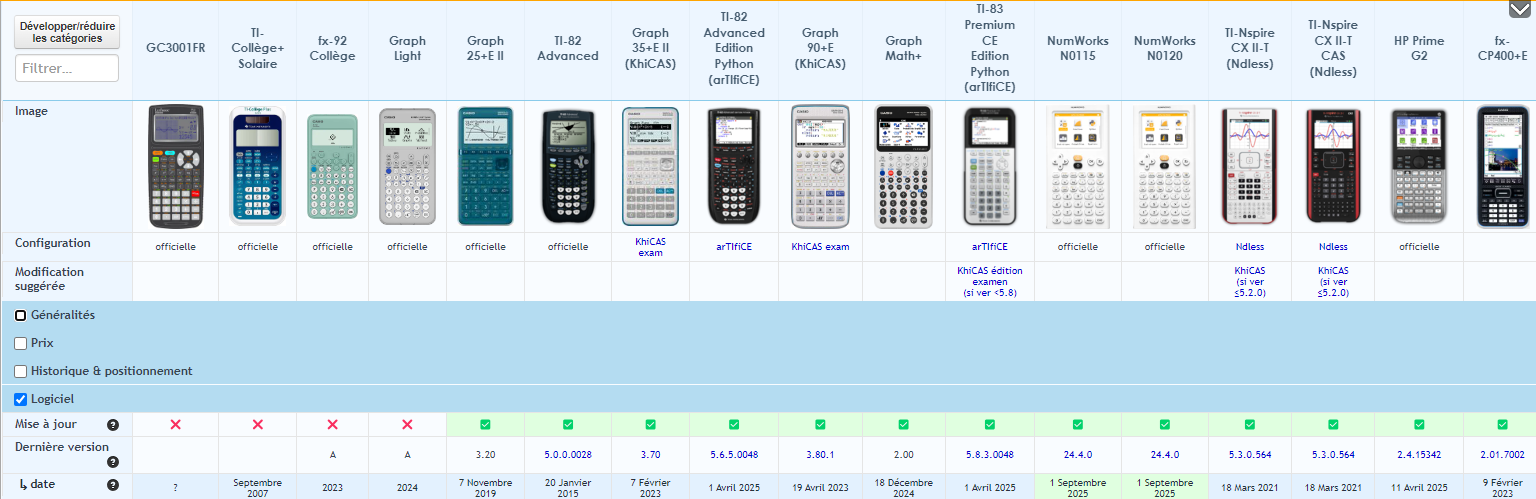
Task: Click green checkmark for NumWorks N0120 update
Action: click(1164, 425)
